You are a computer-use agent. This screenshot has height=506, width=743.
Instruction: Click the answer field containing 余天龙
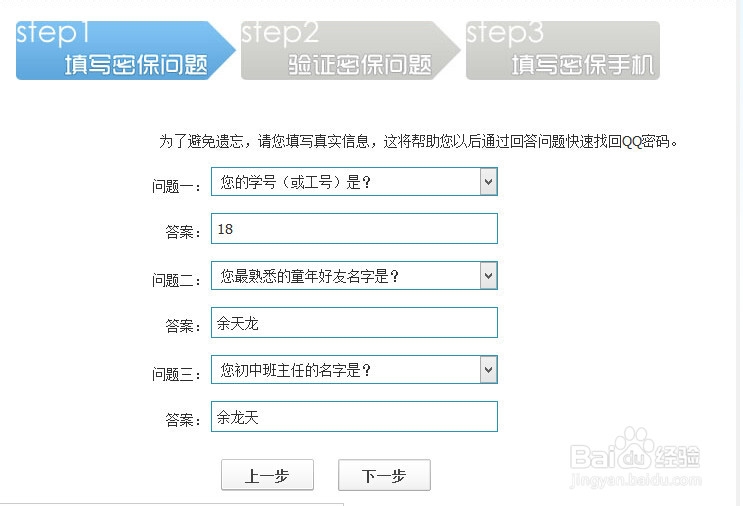pyautogui.click(x=354, y=323)
